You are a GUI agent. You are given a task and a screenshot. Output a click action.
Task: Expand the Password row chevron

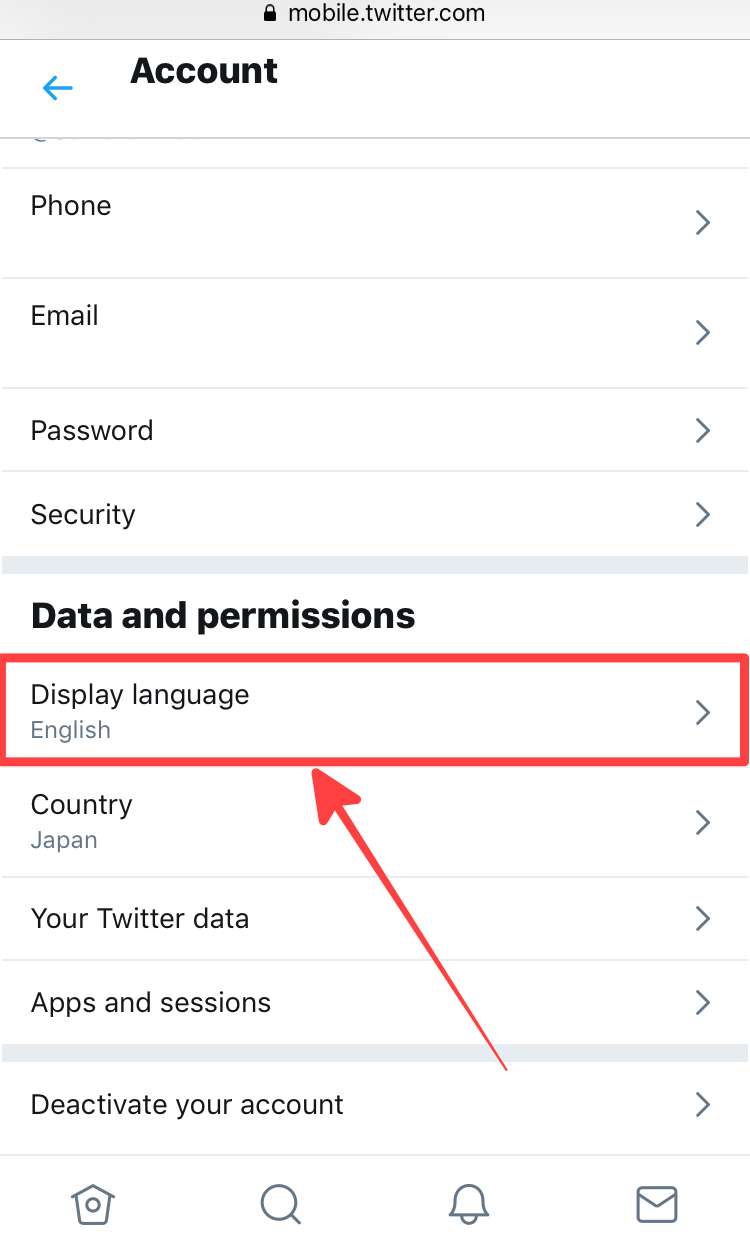coord(703,430)
